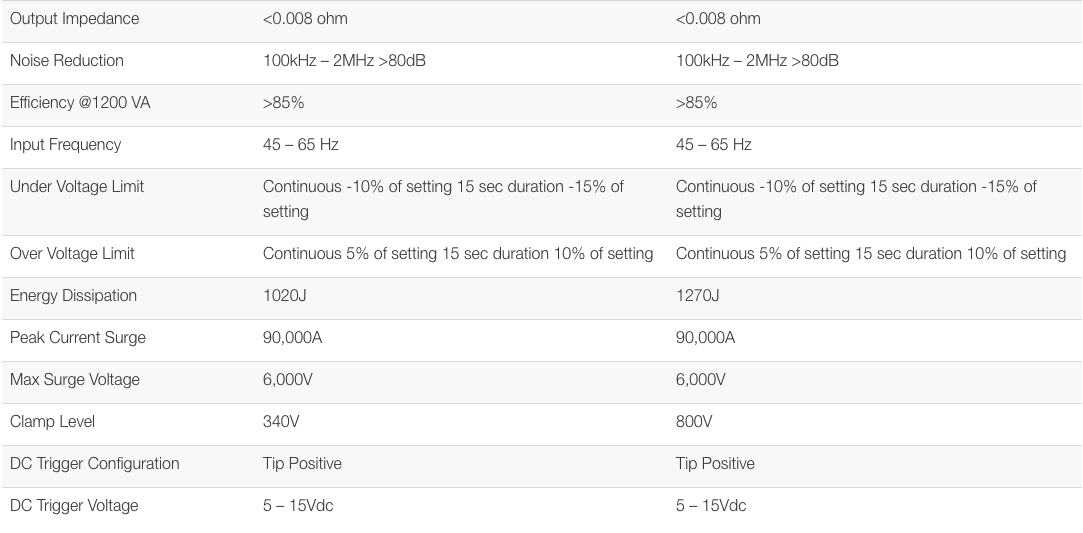Select the 1270J energy dissipation value

point(697,296)
